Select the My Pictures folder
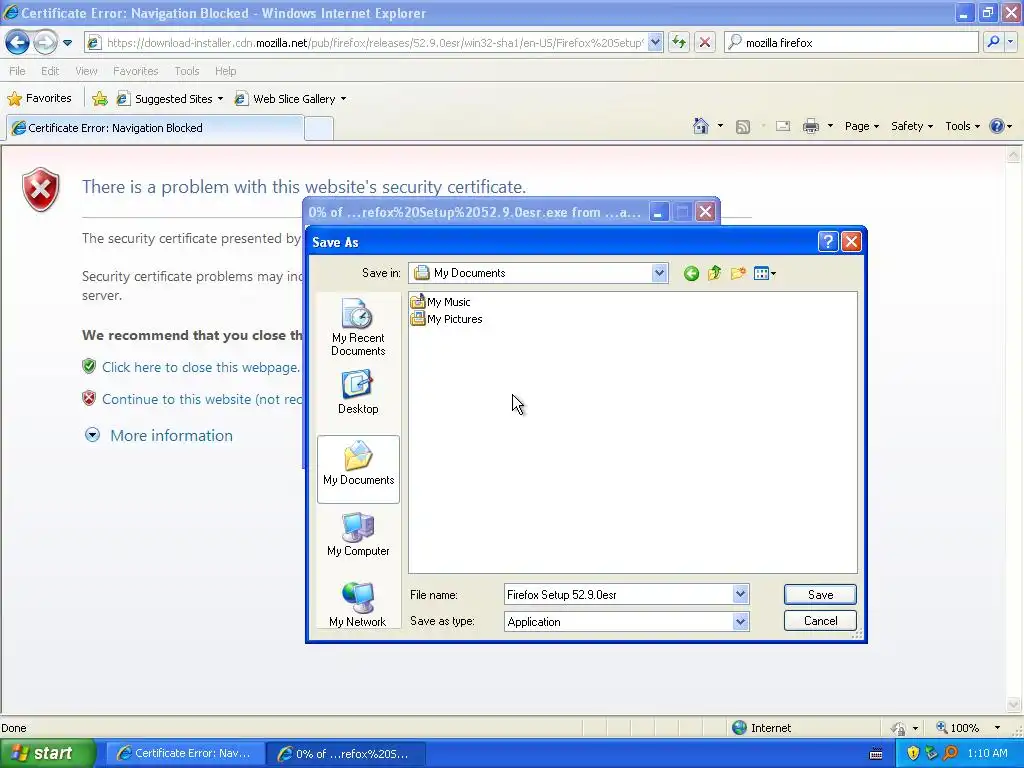 point(446,319)
